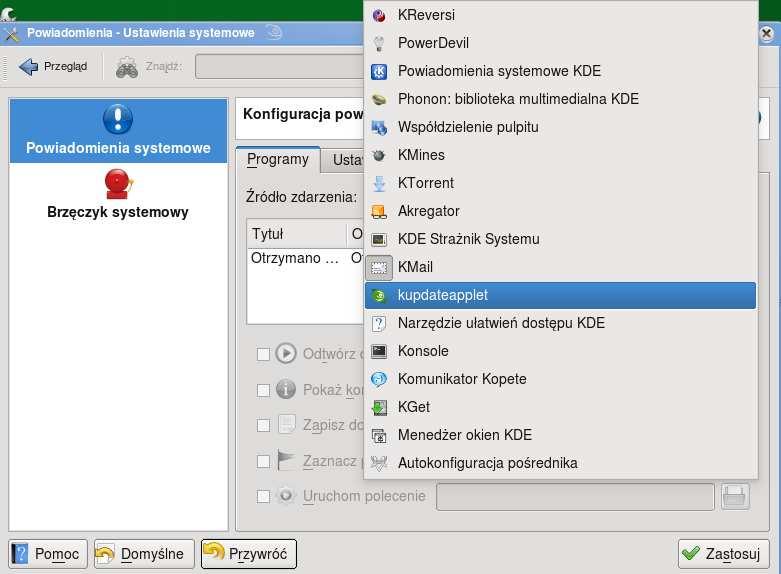Choose KTorrent as the event source
This screenshot has height=574, width=781.
pos(560,183)
